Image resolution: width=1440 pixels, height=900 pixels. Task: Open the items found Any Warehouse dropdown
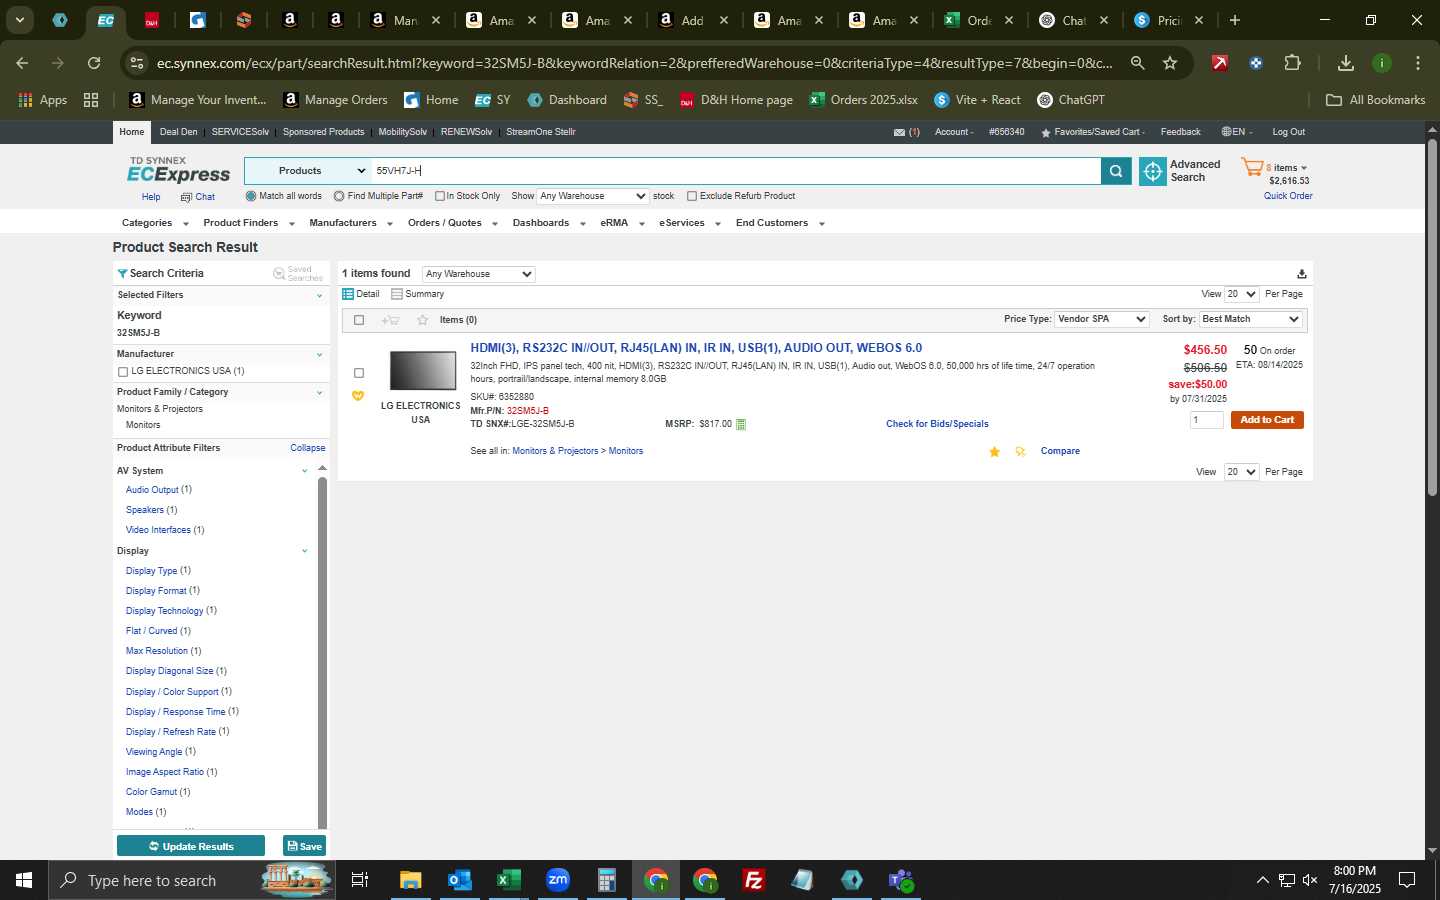(x=479, y=274)
